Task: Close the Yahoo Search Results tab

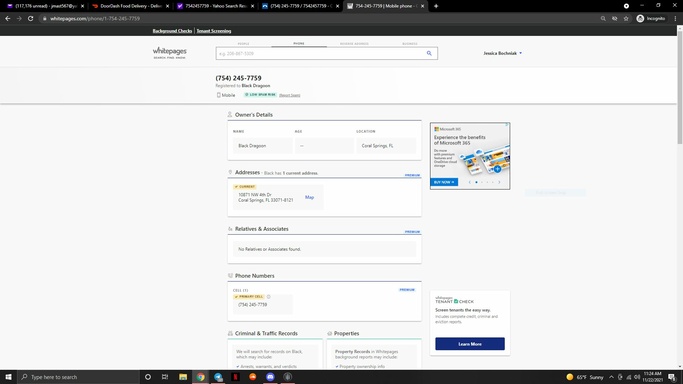Action: point(252,6)
